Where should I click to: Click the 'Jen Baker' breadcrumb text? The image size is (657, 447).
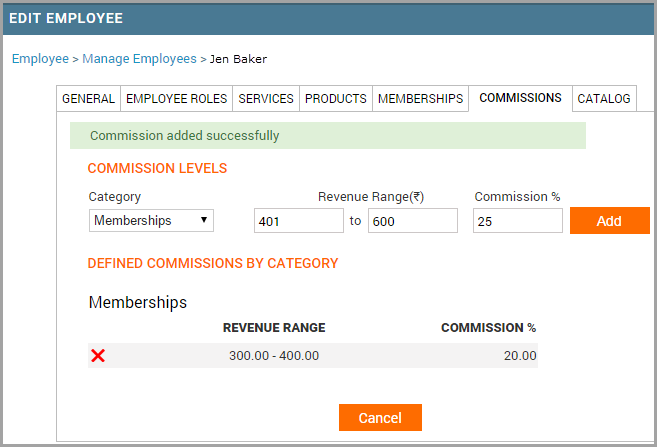click(x=238, y=59)
